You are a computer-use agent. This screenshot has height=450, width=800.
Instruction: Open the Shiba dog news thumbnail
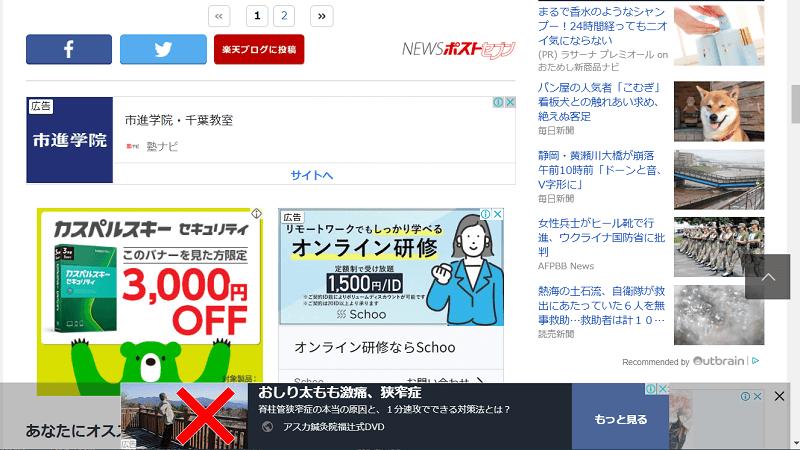pyautogui.click(x=718, y=110)
